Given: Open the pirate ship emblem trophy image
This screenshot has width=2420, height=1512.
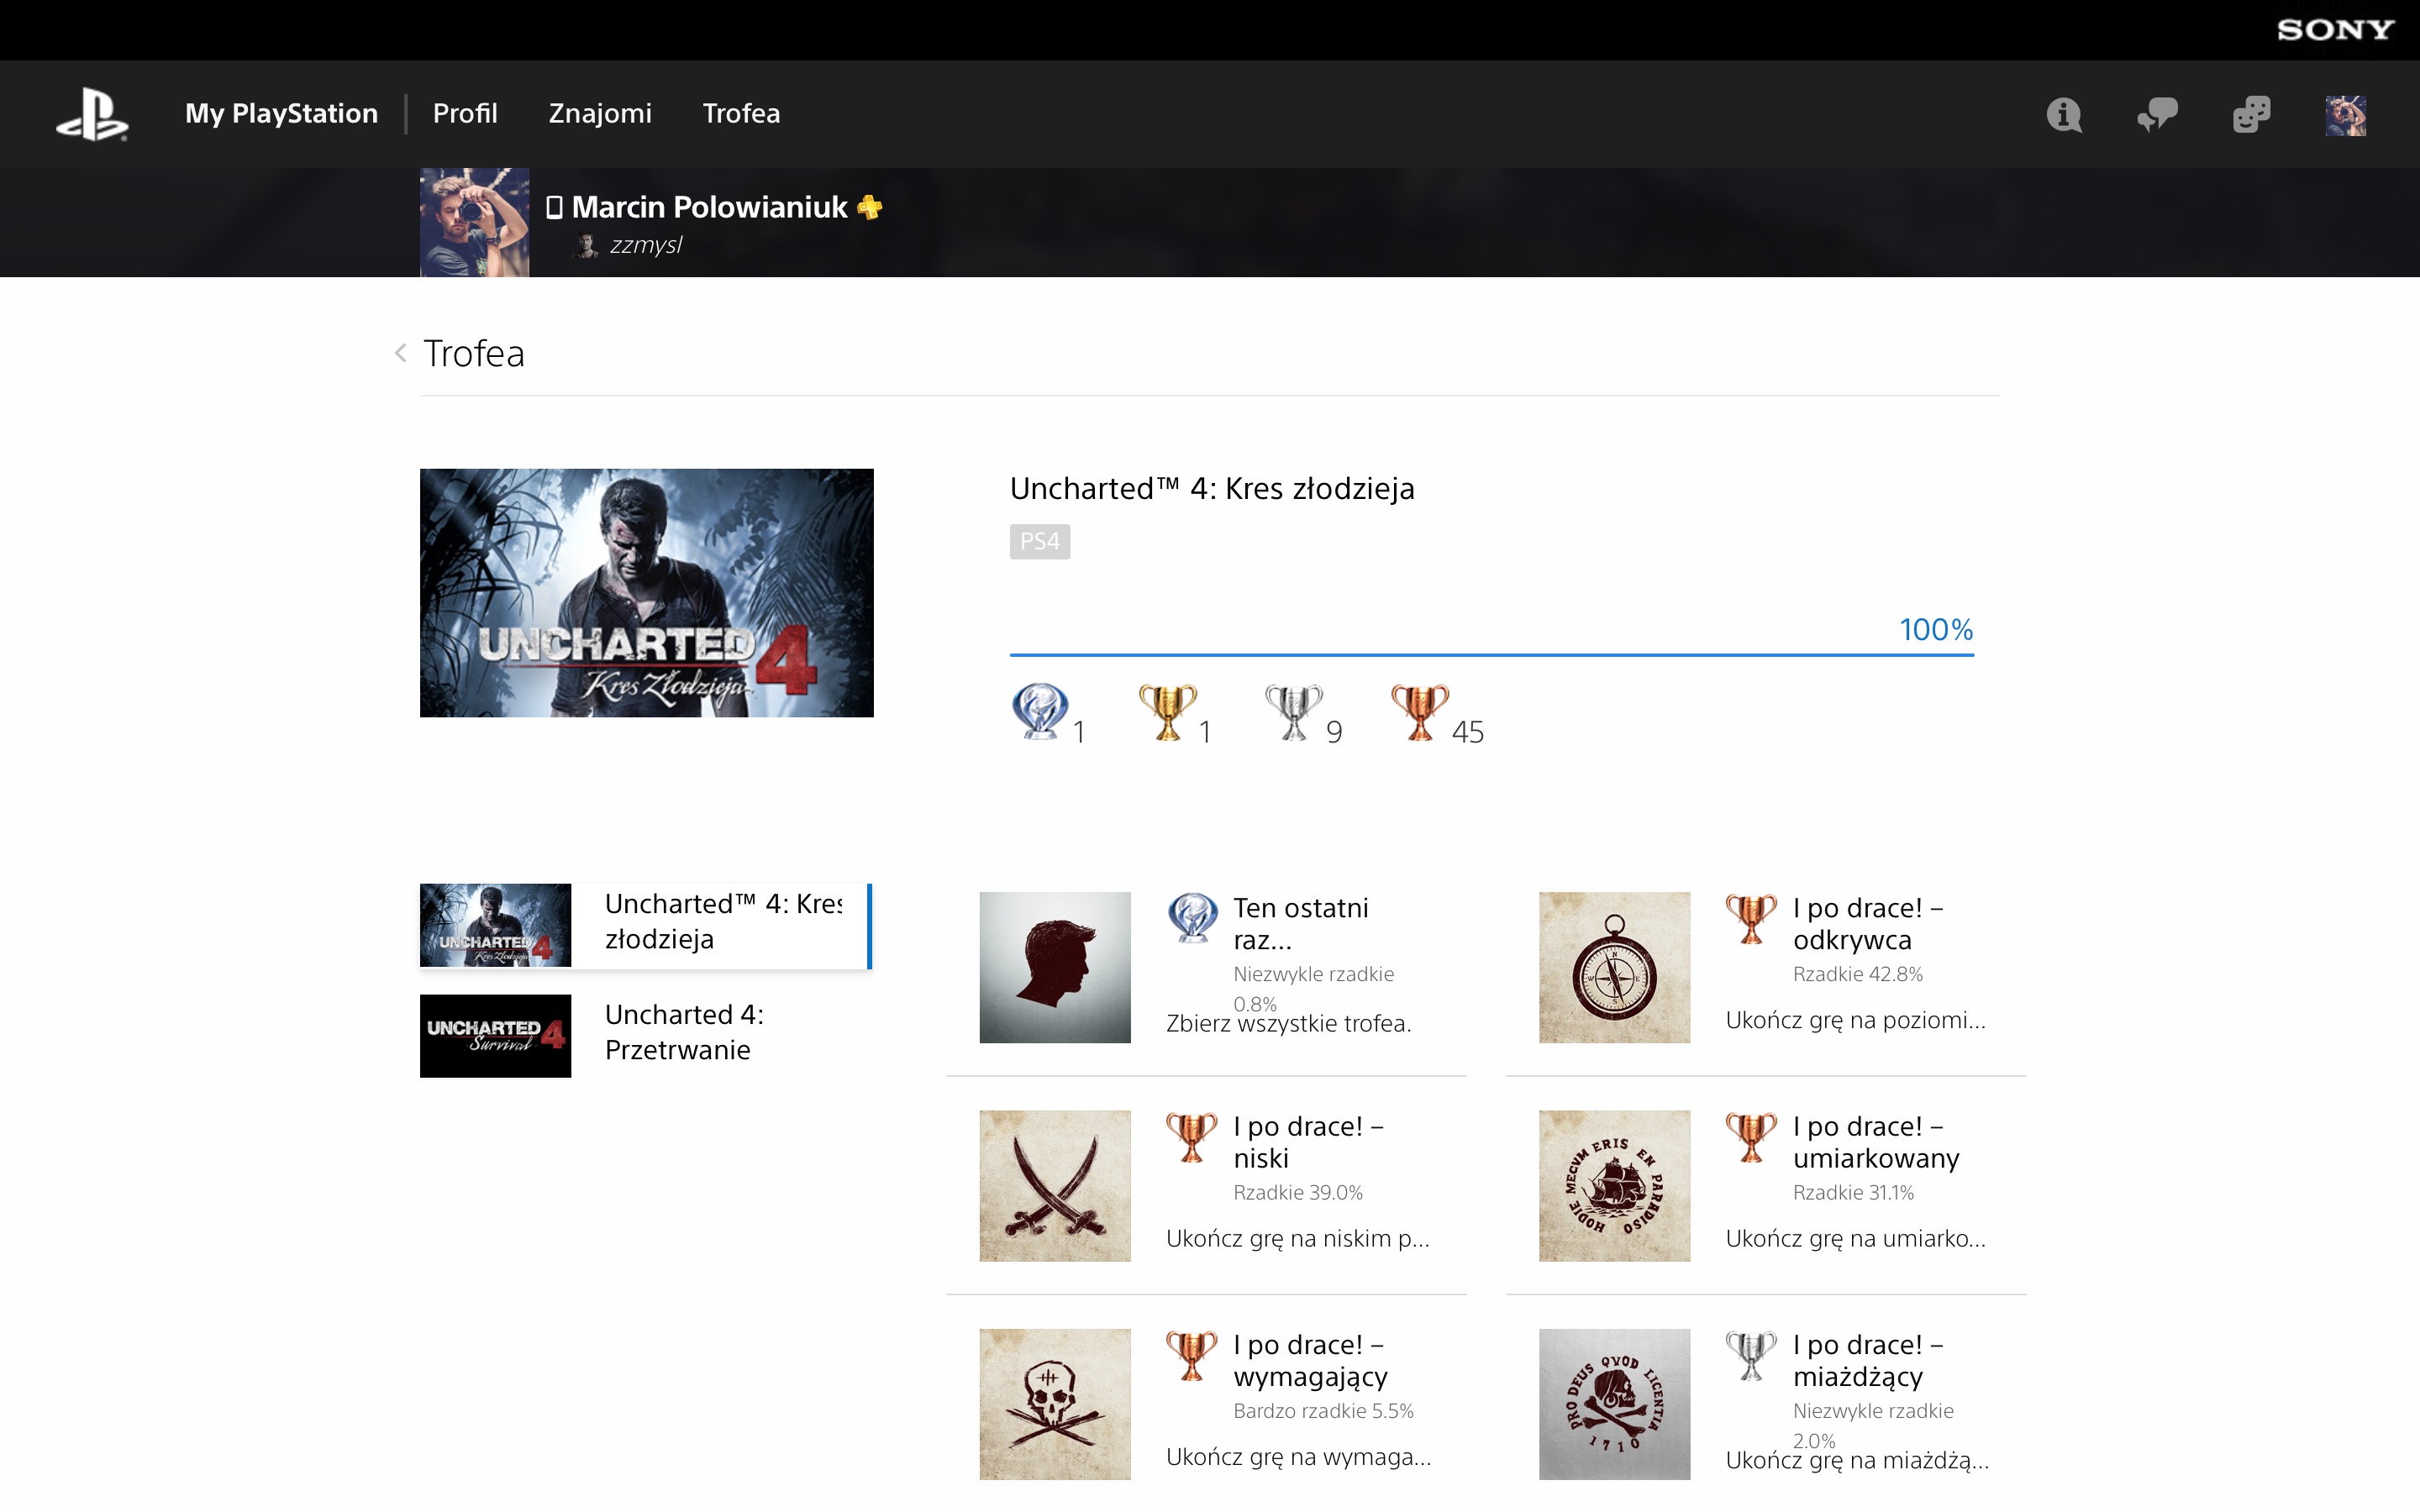Looking at the screenshot, I should pos(1614,1185).
